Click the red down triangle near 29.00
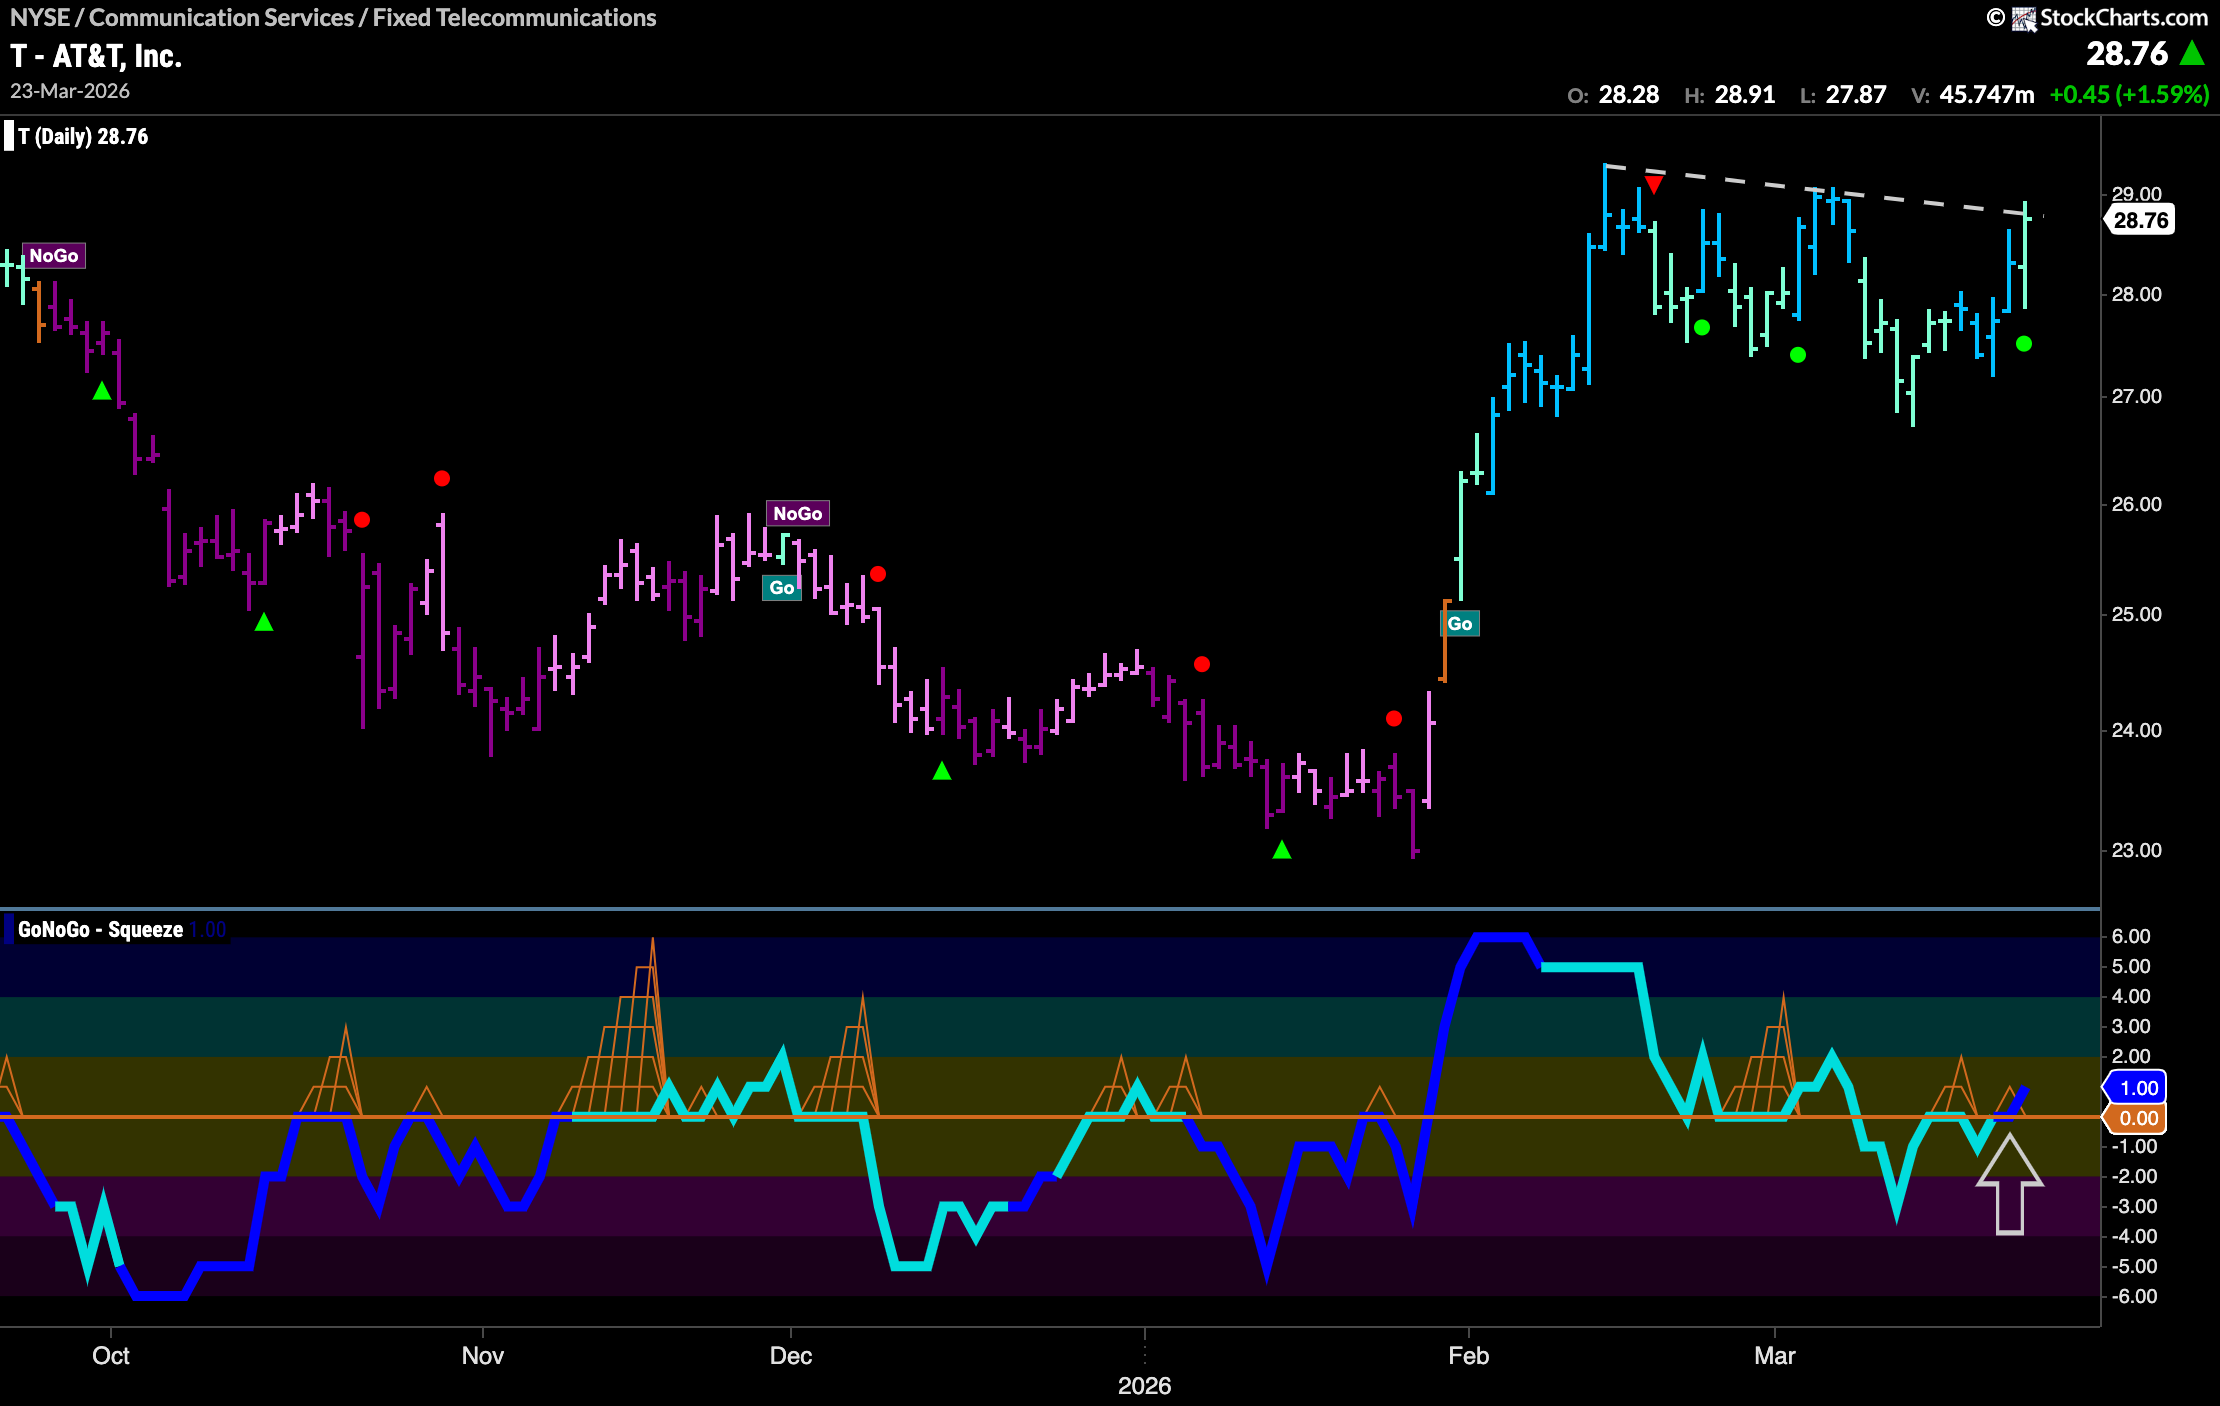Viewport: 2220px width, 1406px height. [1655, 185]
